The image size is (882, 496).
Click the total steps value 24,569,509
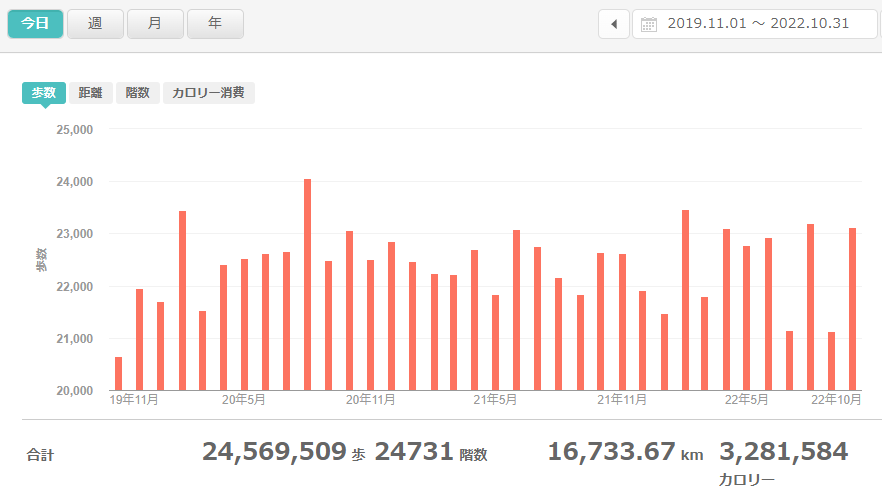pos(274,452)
